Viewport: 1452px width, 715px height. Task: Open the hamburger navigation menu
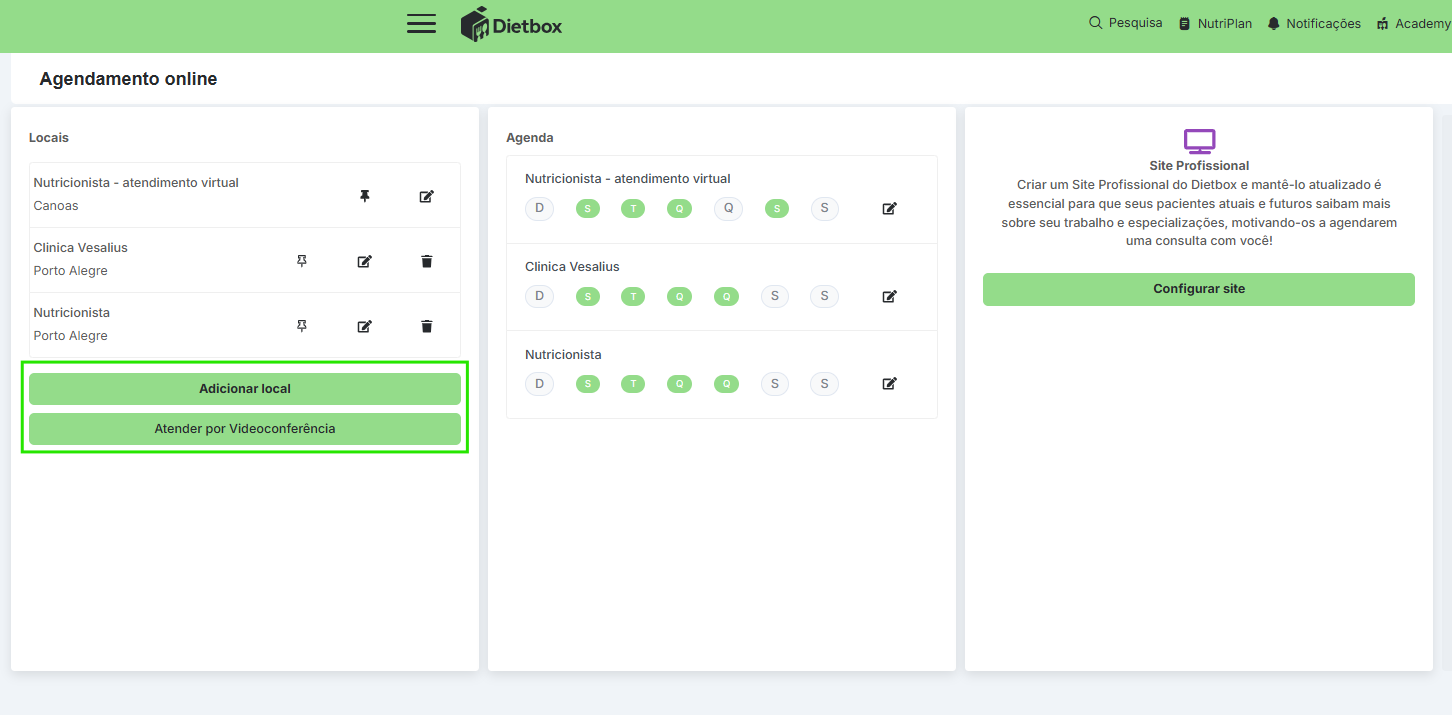(421, 24)
